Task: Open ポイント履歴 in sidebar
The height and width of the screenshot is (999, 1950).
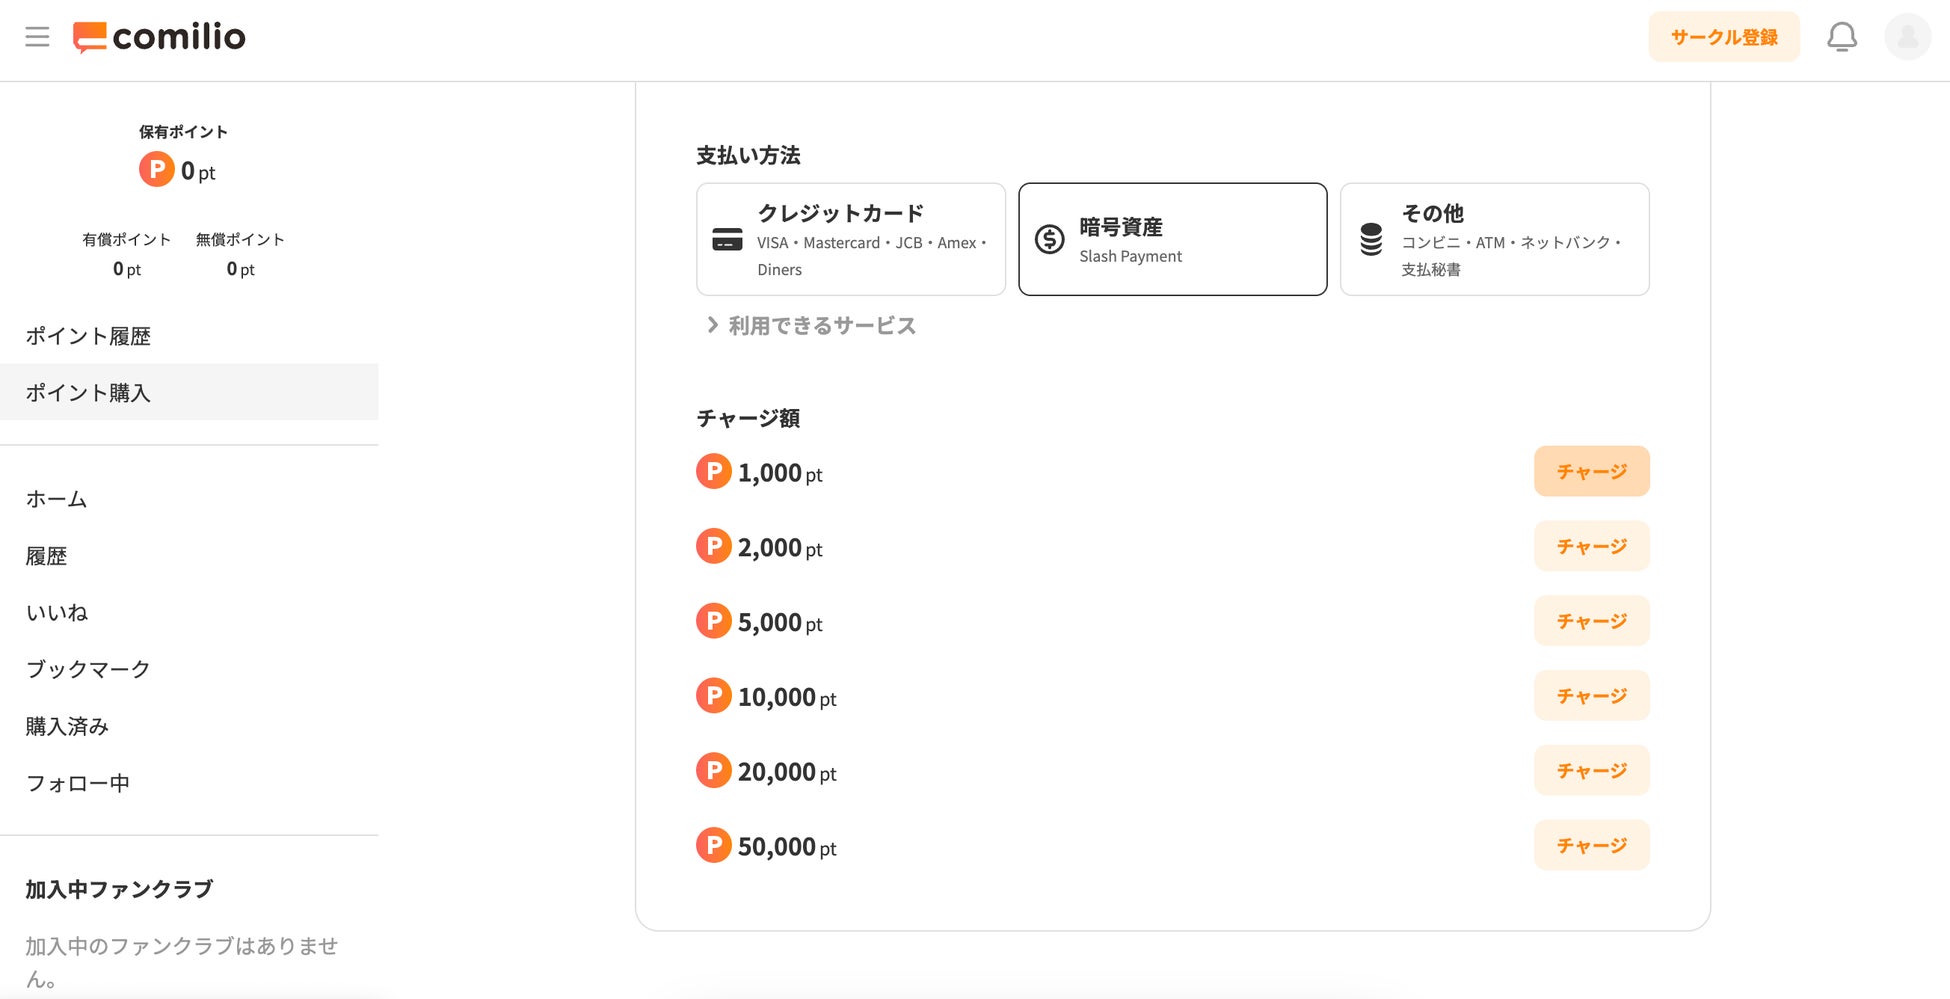Action: (88, 336)
